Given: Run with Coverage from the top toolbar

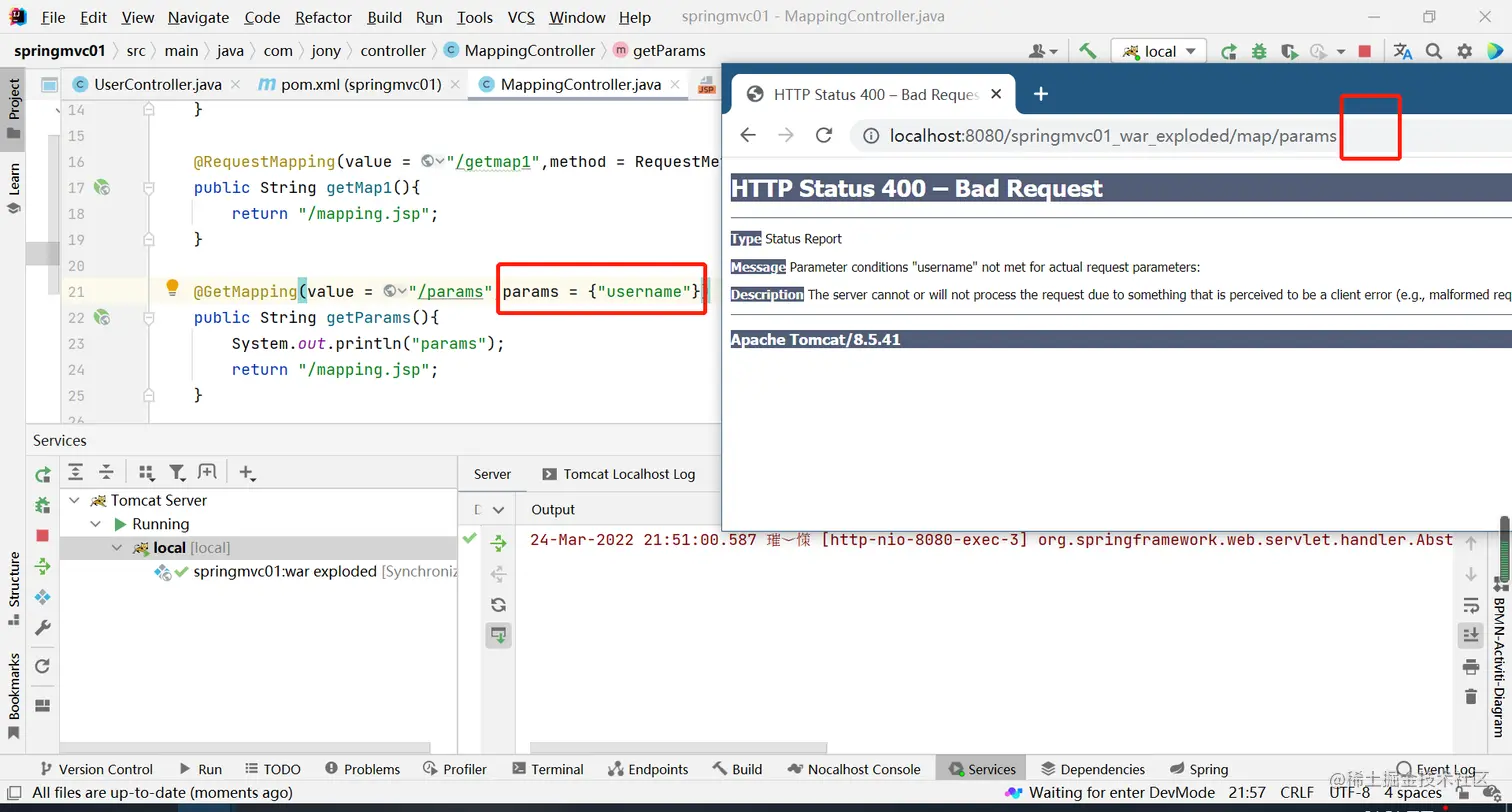Looking at the screenshot, I should tap(1289, 51).
